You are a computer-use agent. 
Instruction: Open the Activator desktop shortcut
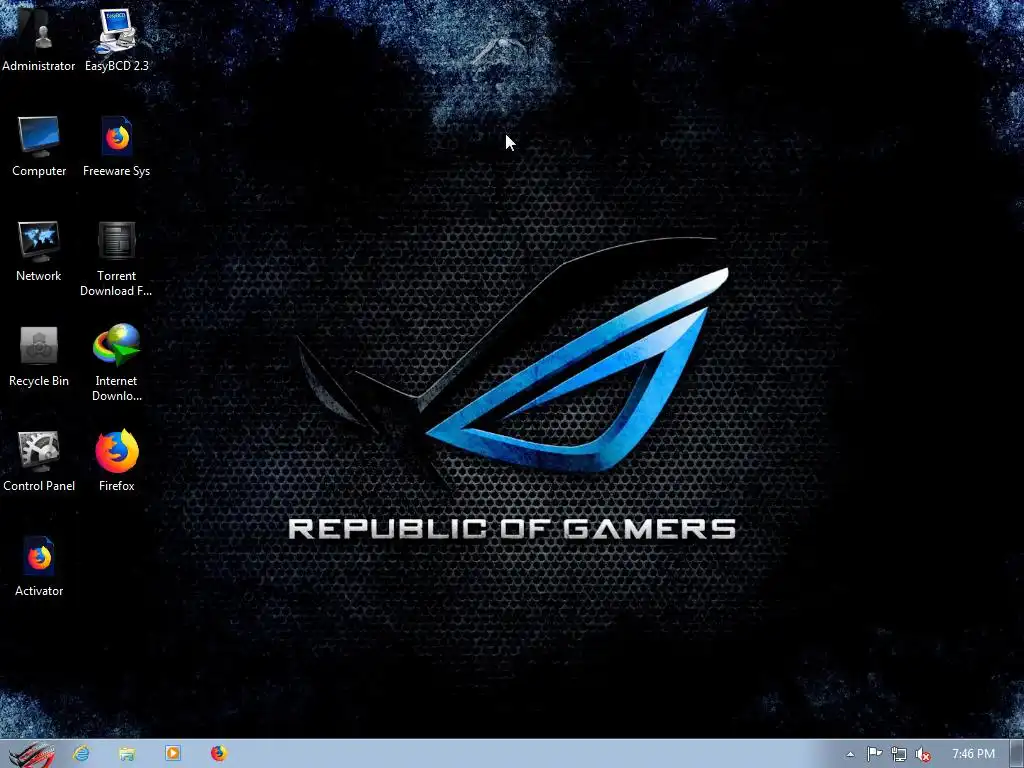click(x=39, y=566)
